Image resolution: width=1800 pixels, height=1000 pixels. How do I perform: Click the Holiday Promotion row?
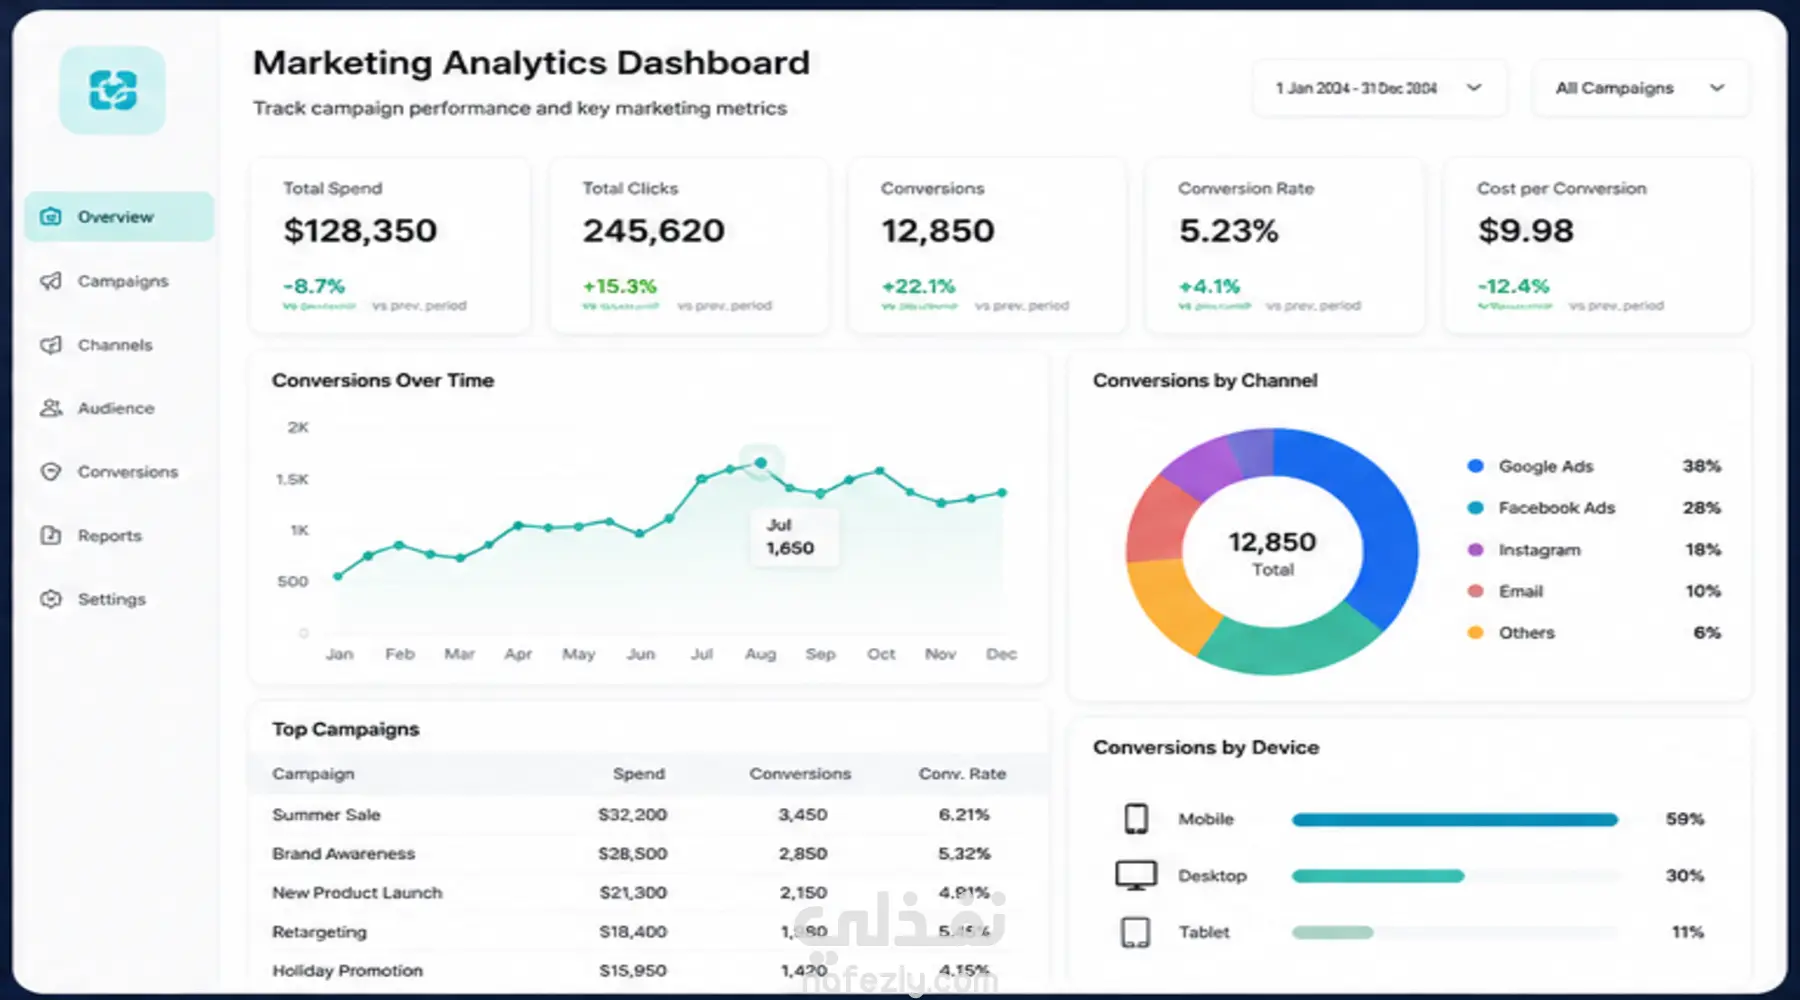(649, 971)
